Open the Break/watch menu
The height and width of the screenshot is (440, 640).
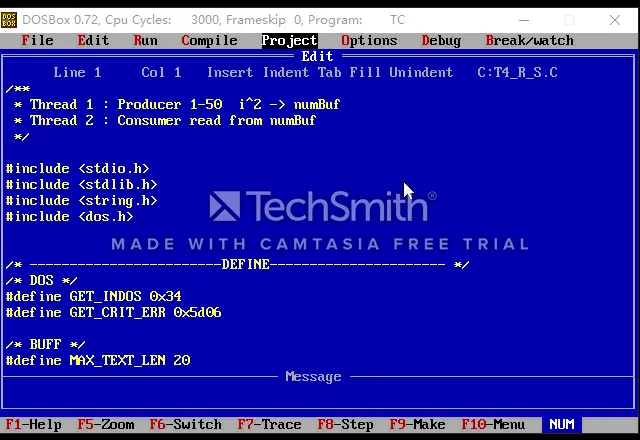click(x=529, y=40)
